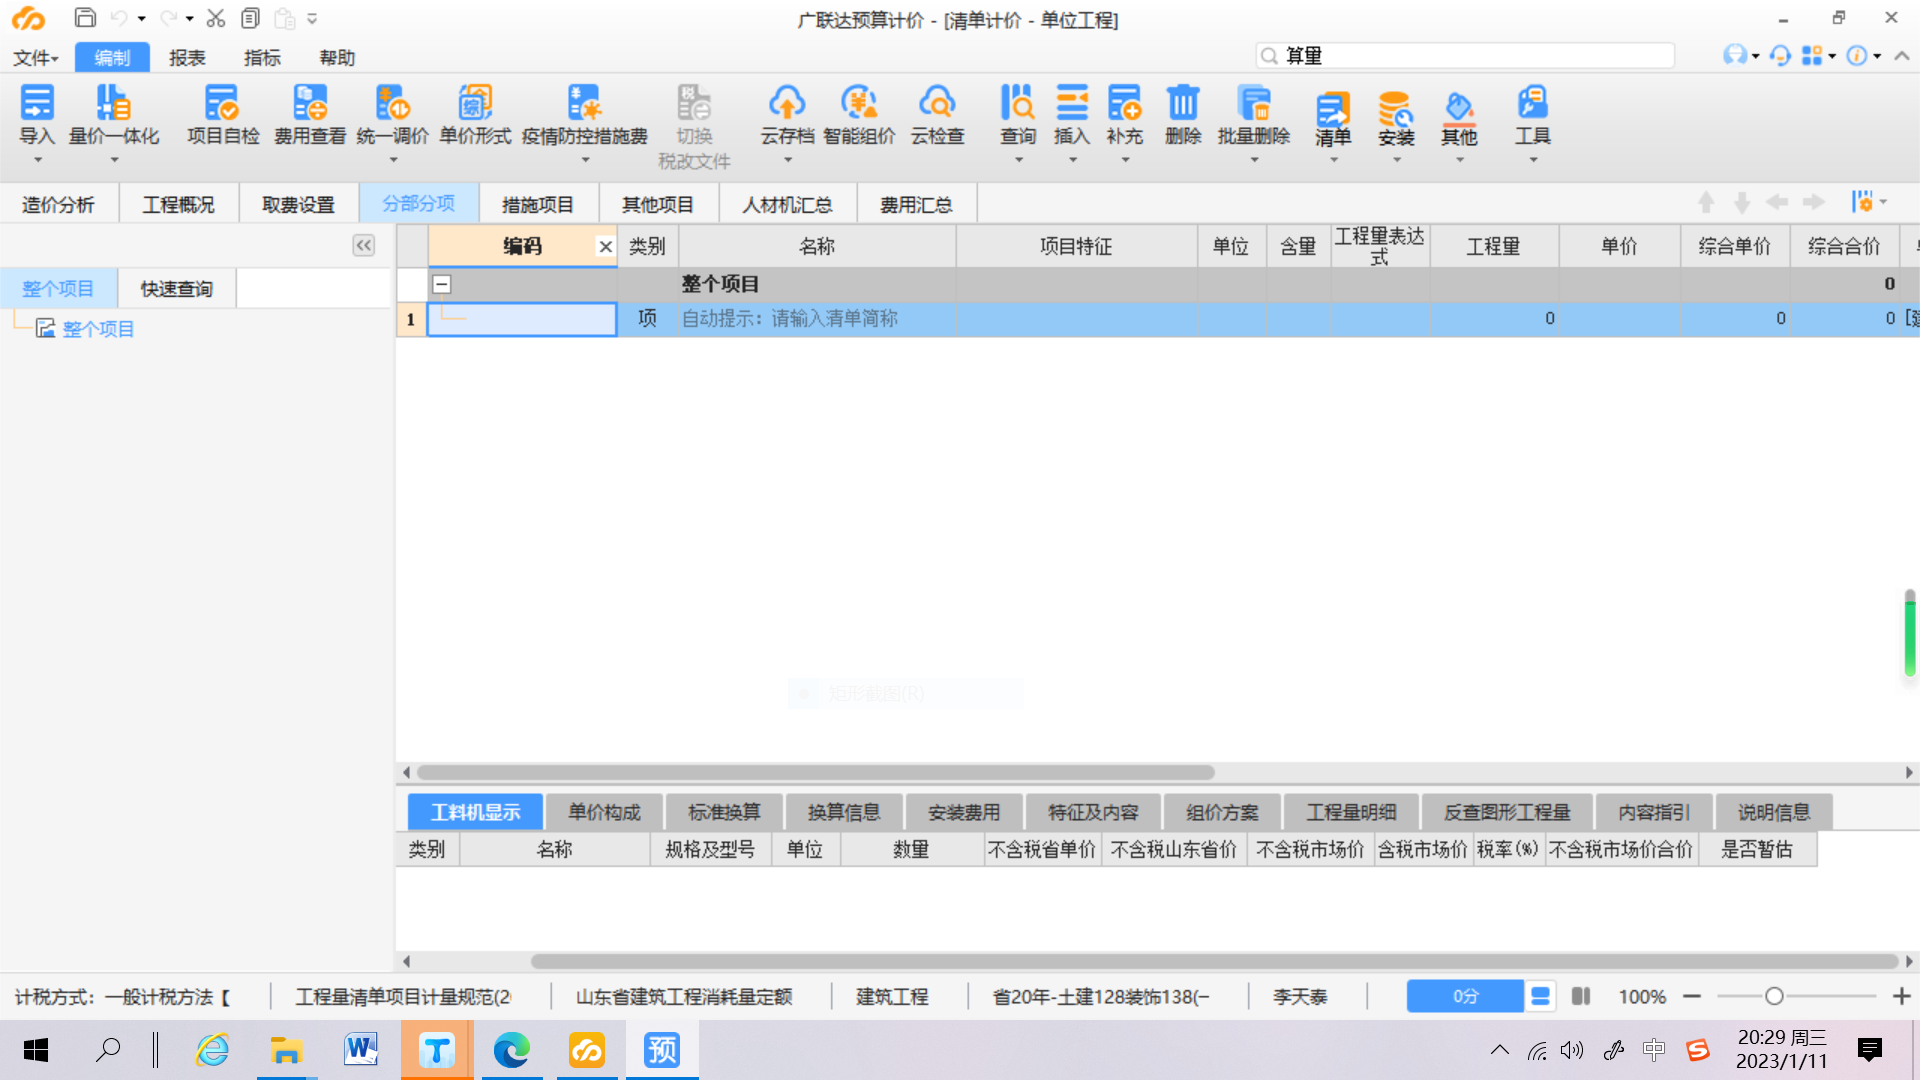The height and width of the screenshot is (1080, 1920).
Task: Switch to the 措施项目 tab
Action: coord(538,204)
